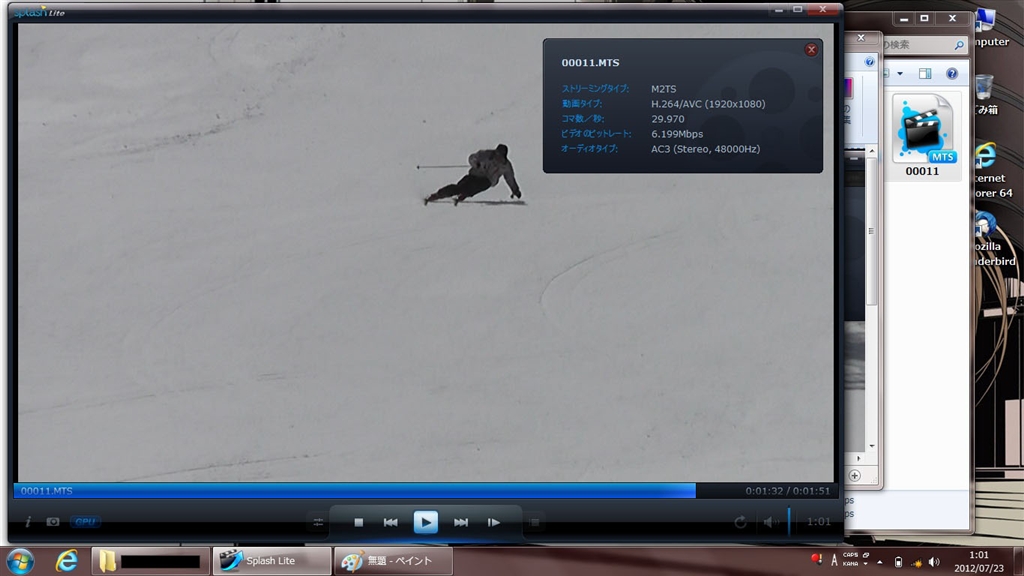Close the 00011.MTS media info panel

tap(811, 50)
